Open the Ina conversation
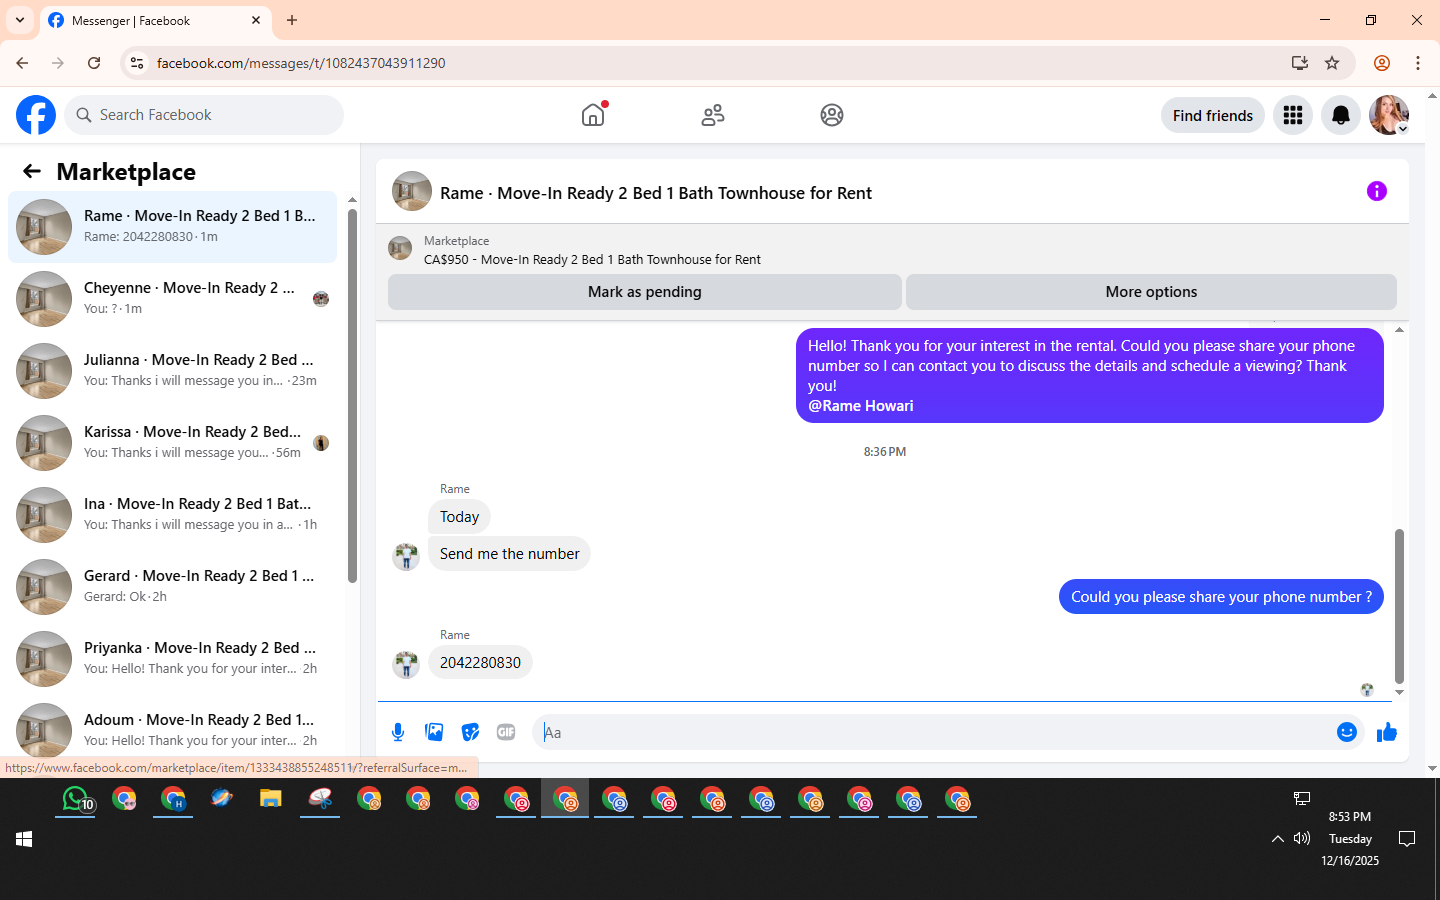 pyautogui.click(x=172, y=515)
